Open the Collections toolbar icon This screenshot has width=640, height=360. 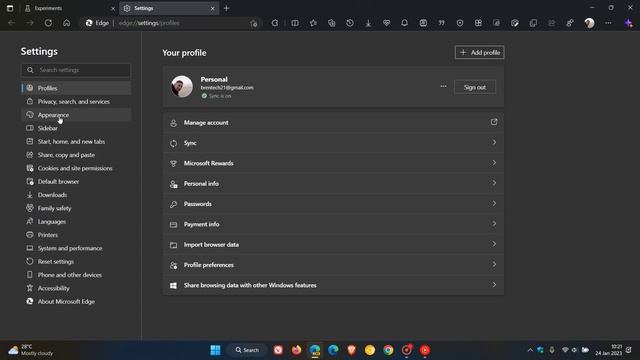click(x=331, y=23)
